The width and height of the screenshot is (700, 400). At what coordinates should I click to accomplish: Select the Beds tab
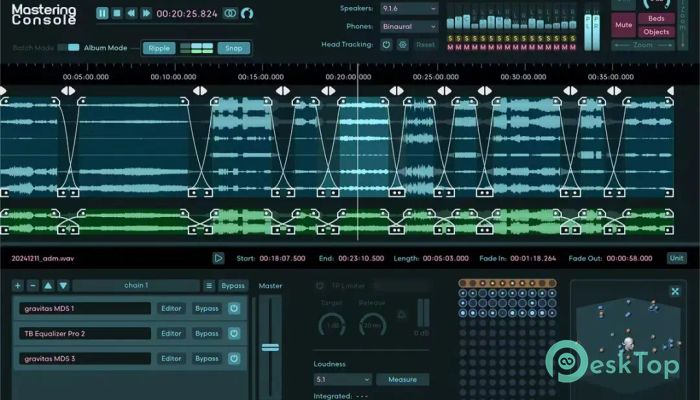[x=656, y=19]
